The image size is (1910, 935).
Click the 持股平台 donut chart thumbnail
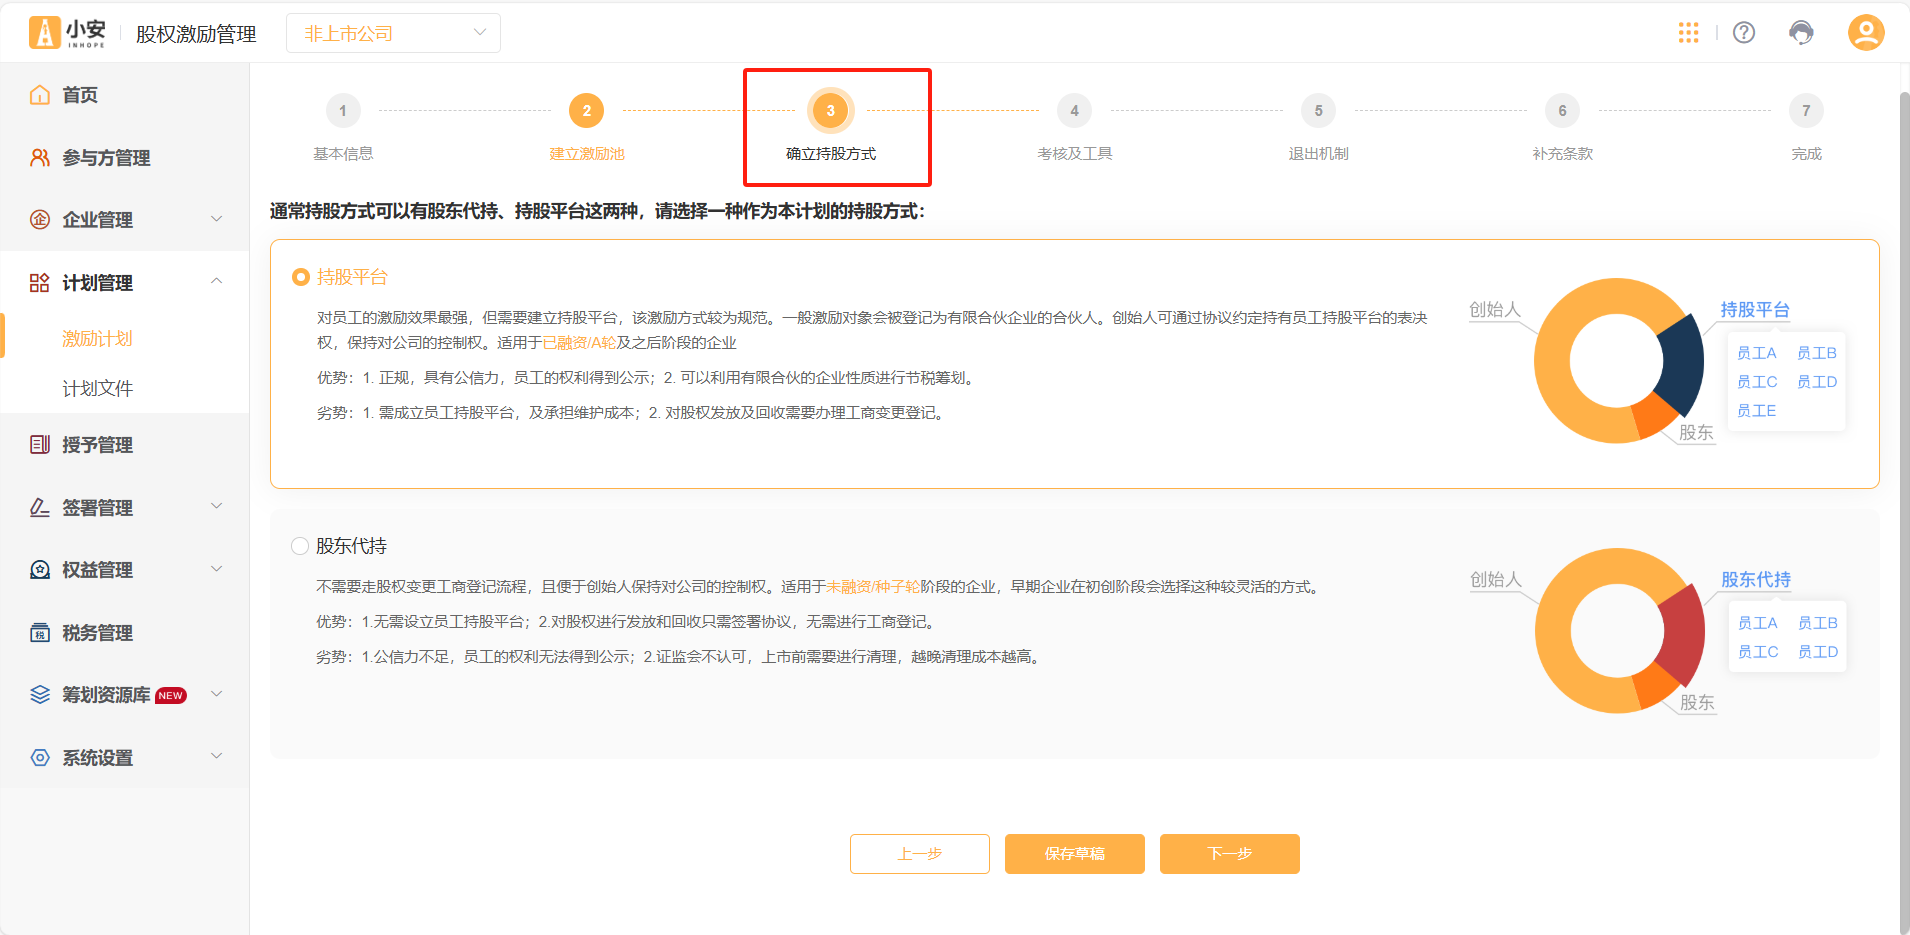coord(1618,361)
